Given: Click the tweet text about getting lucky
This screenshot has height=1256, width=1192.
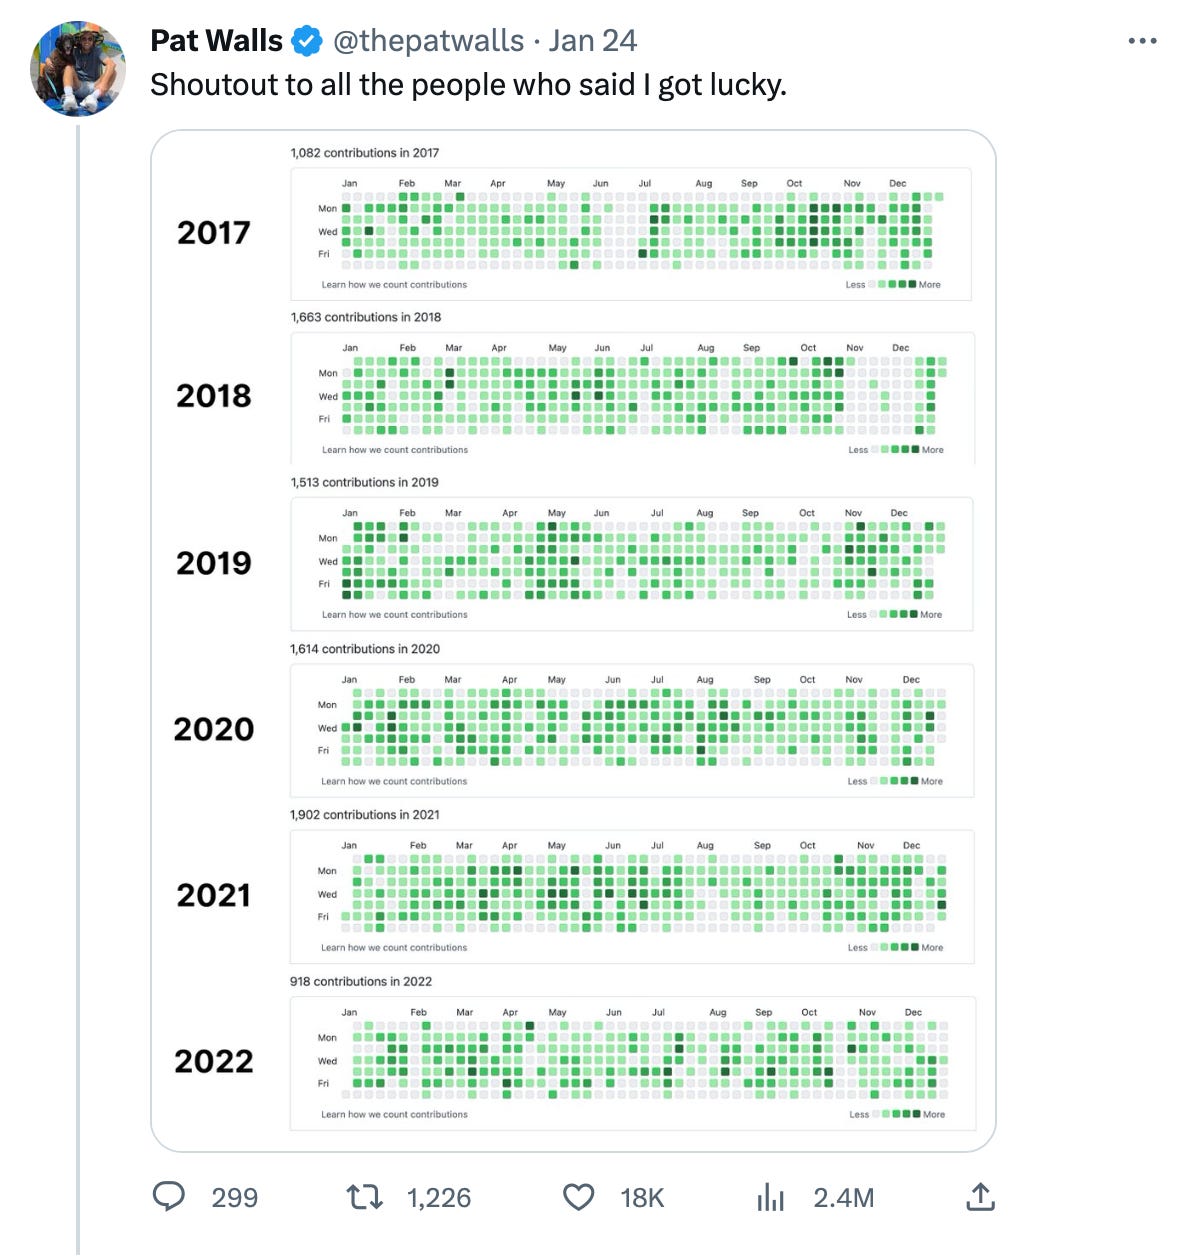Looking at the screenshot, I should pyautogui.click(x=468, y=85).
